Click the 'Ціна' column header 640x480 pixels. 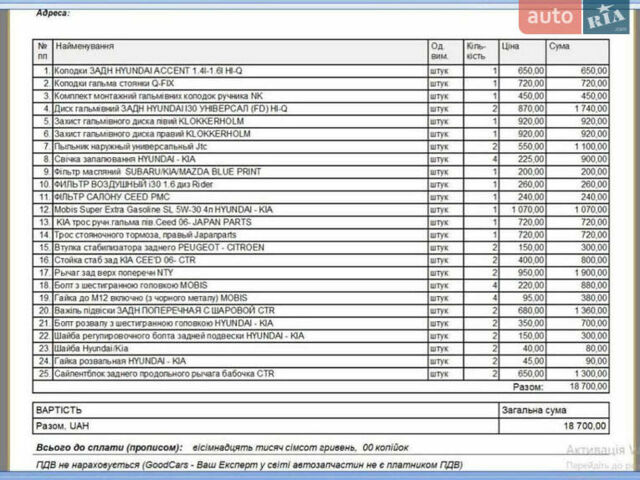pyautogui.click(x=510, y=47)
